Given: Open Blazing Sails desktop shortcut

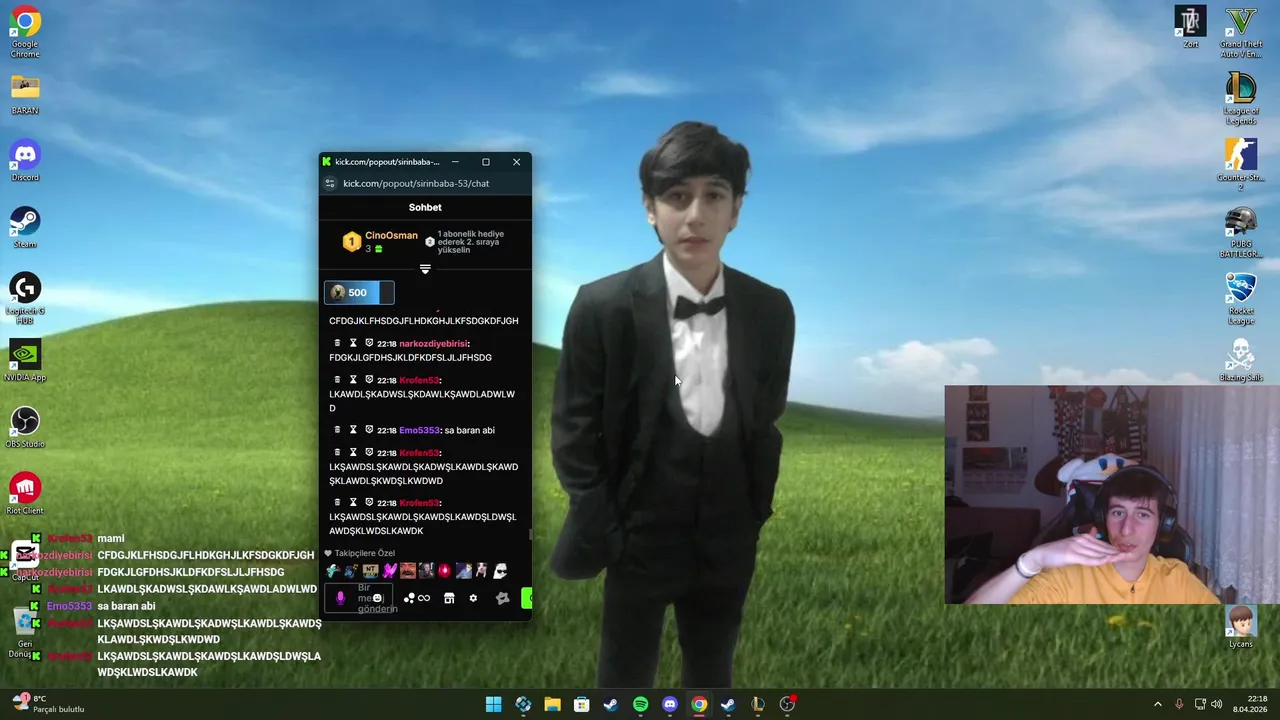Looking at the screenshot, I should [1241, 360].
